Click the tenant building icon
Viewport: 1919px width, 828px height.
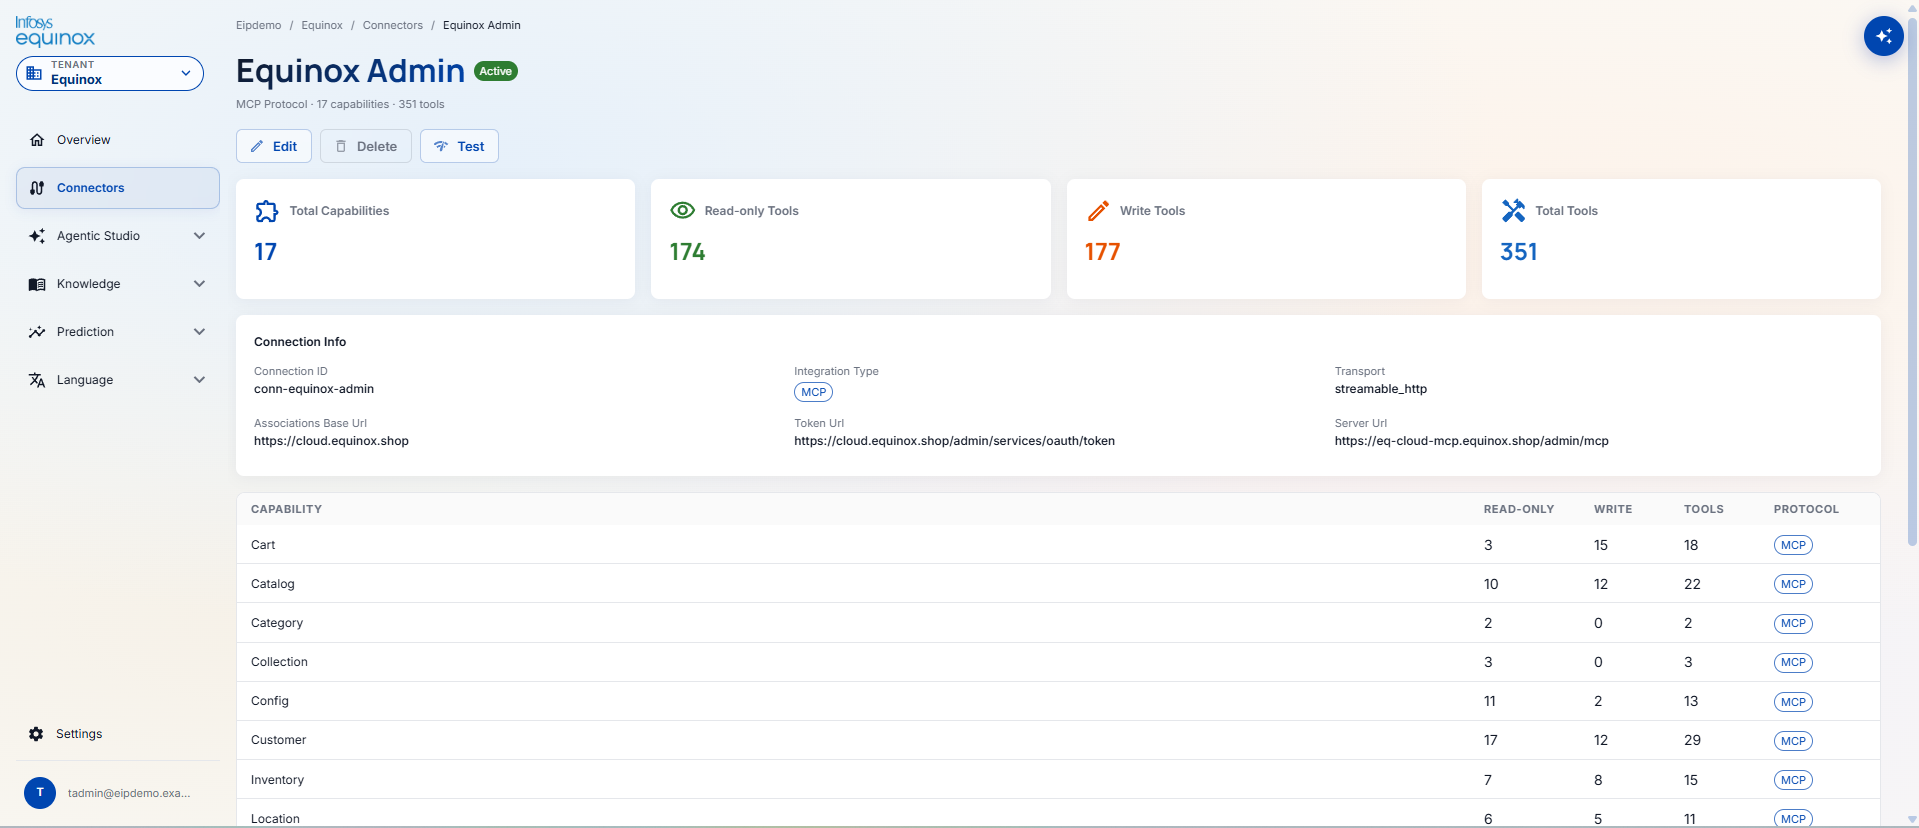[x=34, y=73]
